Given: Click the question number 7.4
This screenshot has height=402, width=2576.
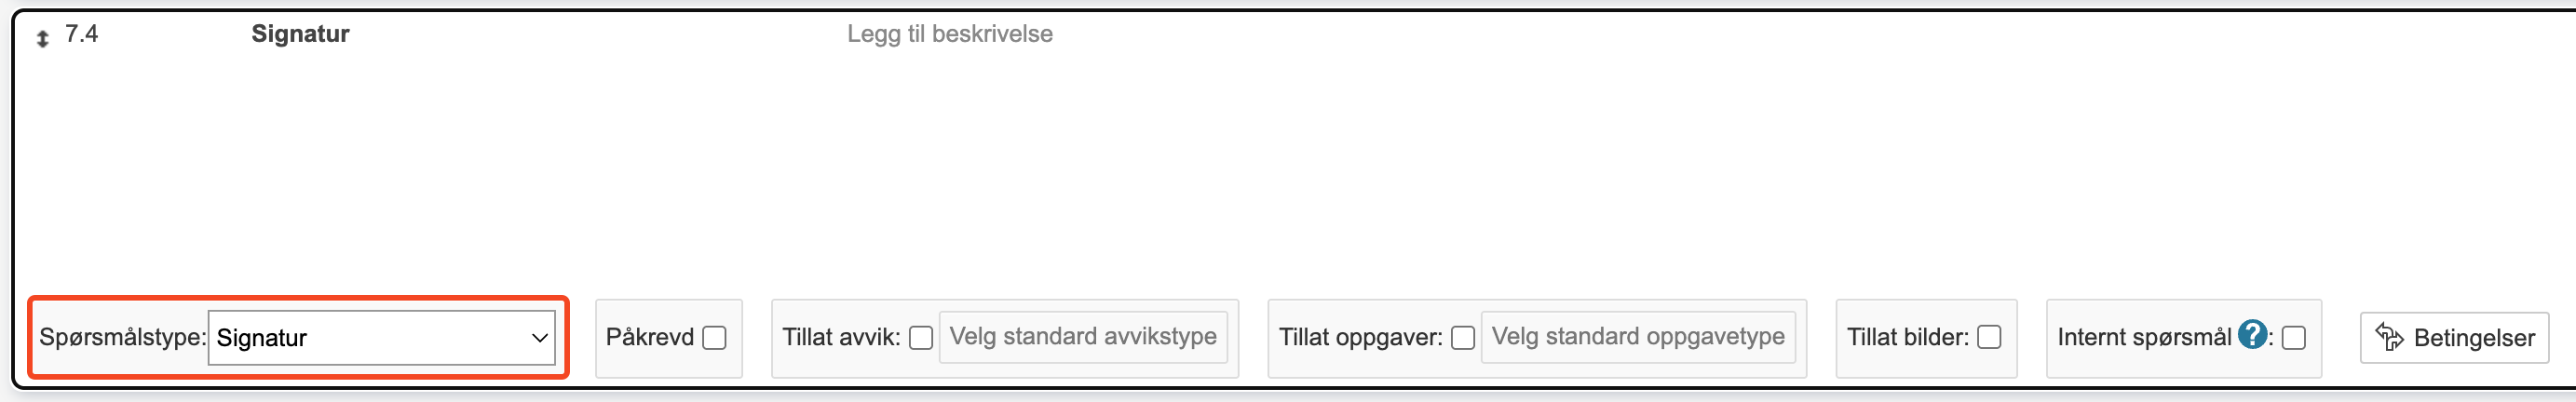Looking at the screenshot, I should (x=81, y=34).
